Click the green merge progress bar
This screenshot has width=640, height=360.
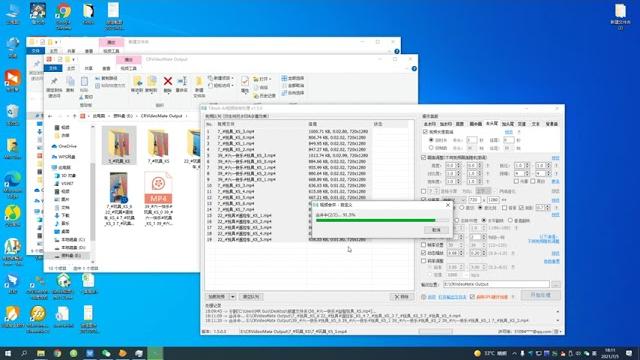click(376, 220)
